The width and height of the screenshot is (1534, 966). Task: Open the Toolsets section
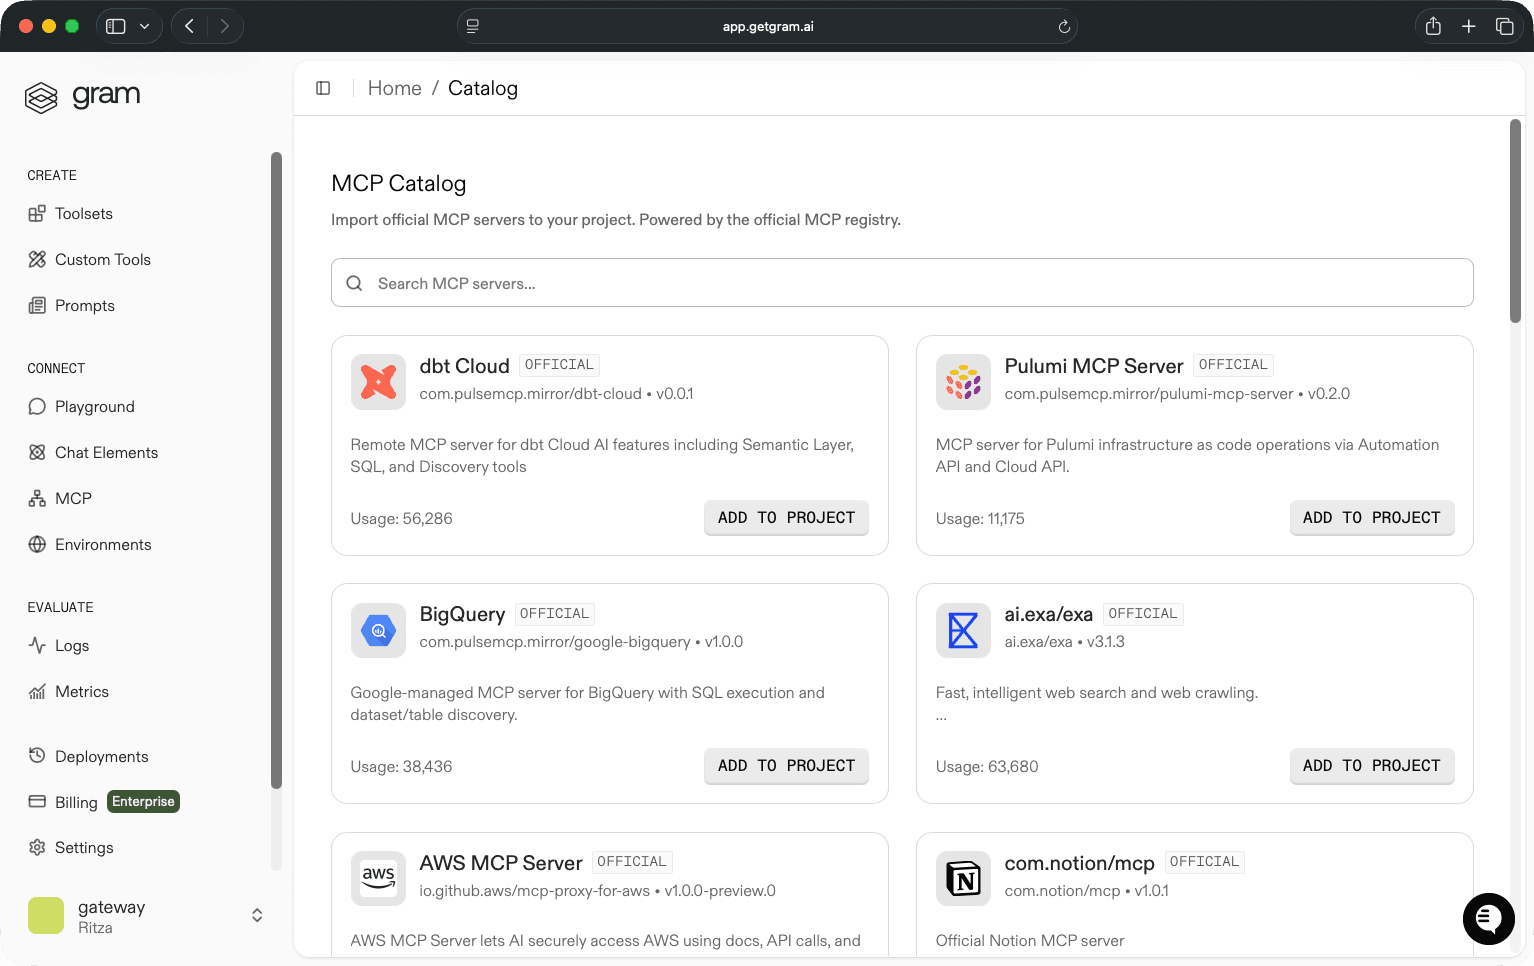(82, 213)
